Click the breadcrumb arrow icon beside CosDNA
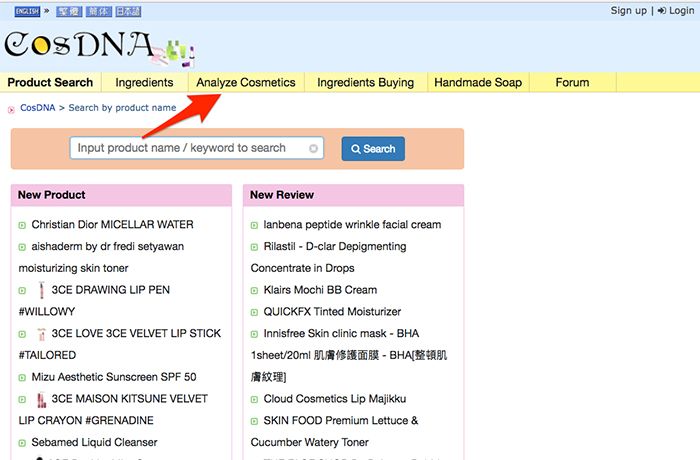Viewport: 700px width, 460px height. [11, 109]
